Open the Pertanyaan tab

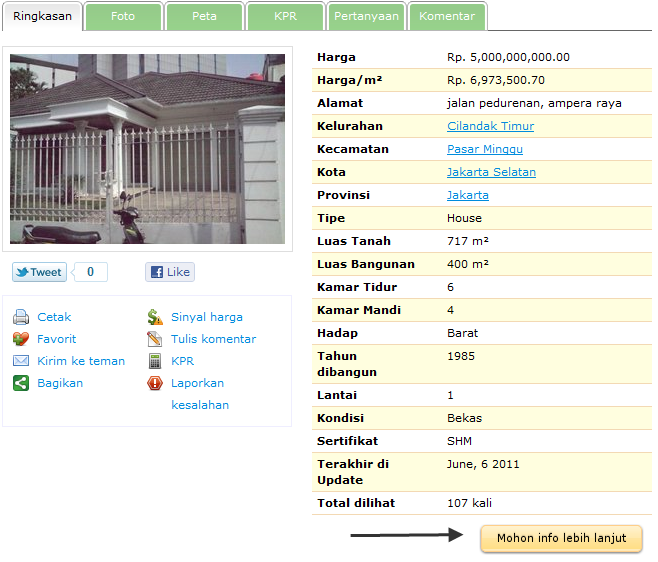pyautogui.click(x=366, y=16)
